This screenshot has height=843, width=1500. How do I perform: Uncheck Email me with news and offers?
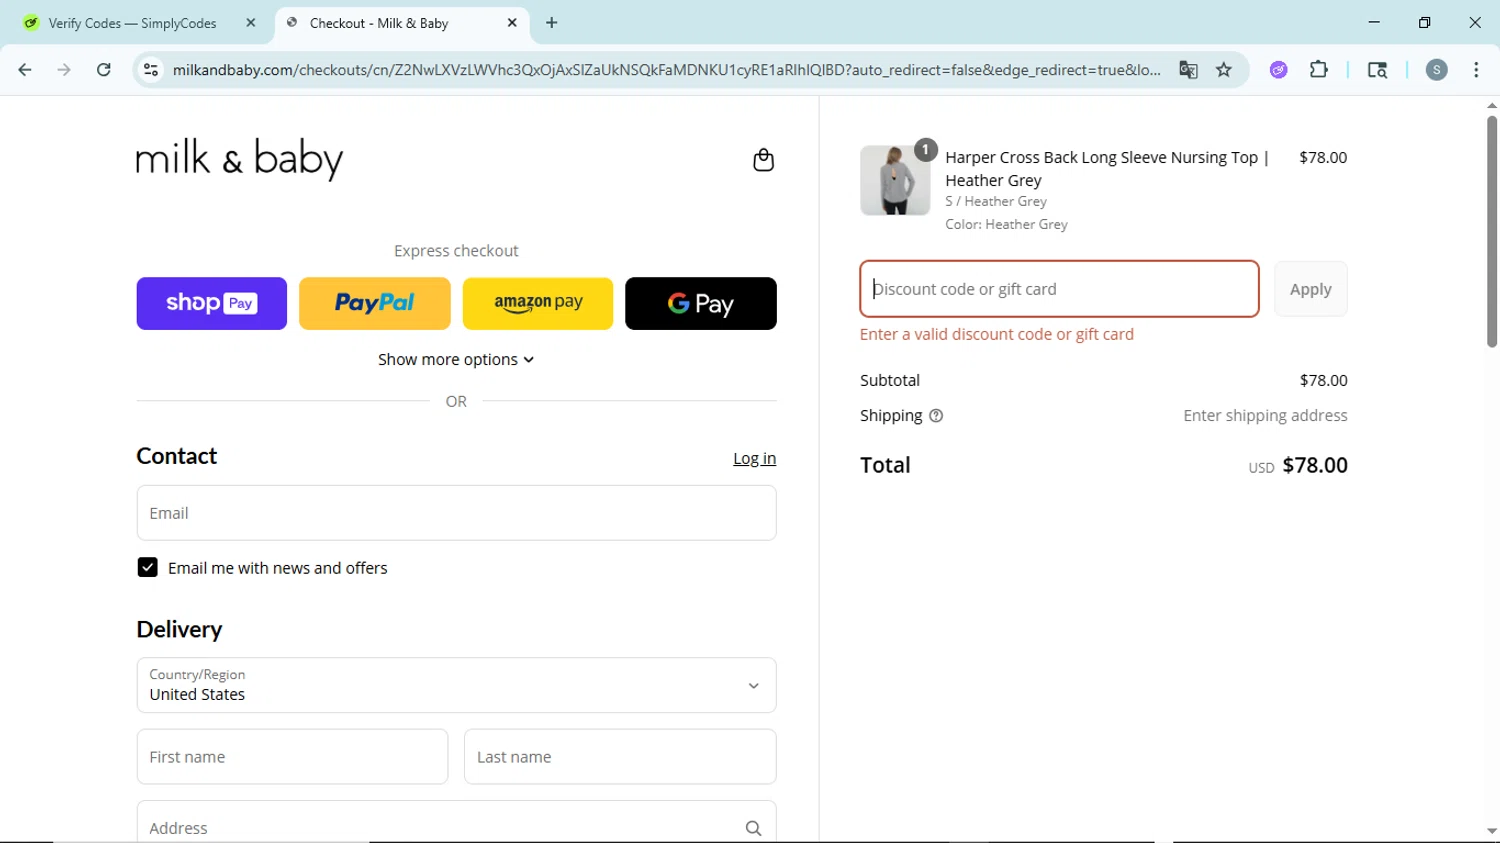tap(147, 568)
